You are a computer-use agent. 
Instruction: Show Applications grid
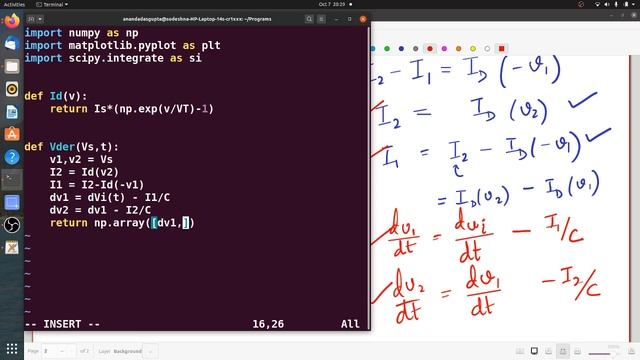12,349
